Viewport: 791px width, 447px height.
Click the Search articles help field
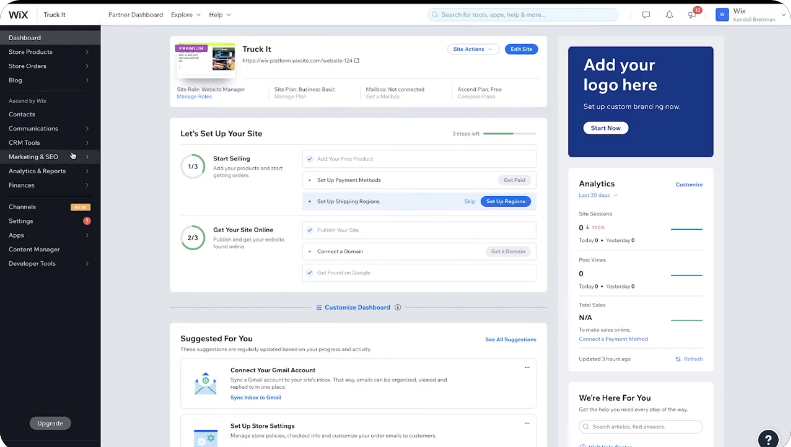click(x=641, y=427)
